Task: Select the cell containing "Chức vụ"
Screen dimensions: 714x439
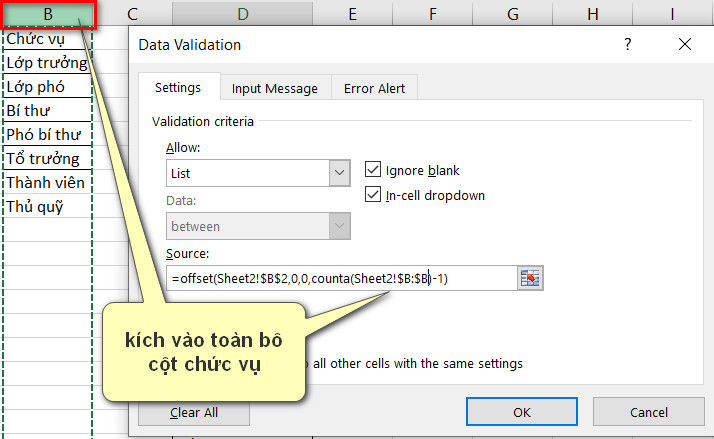Action: 48,39
